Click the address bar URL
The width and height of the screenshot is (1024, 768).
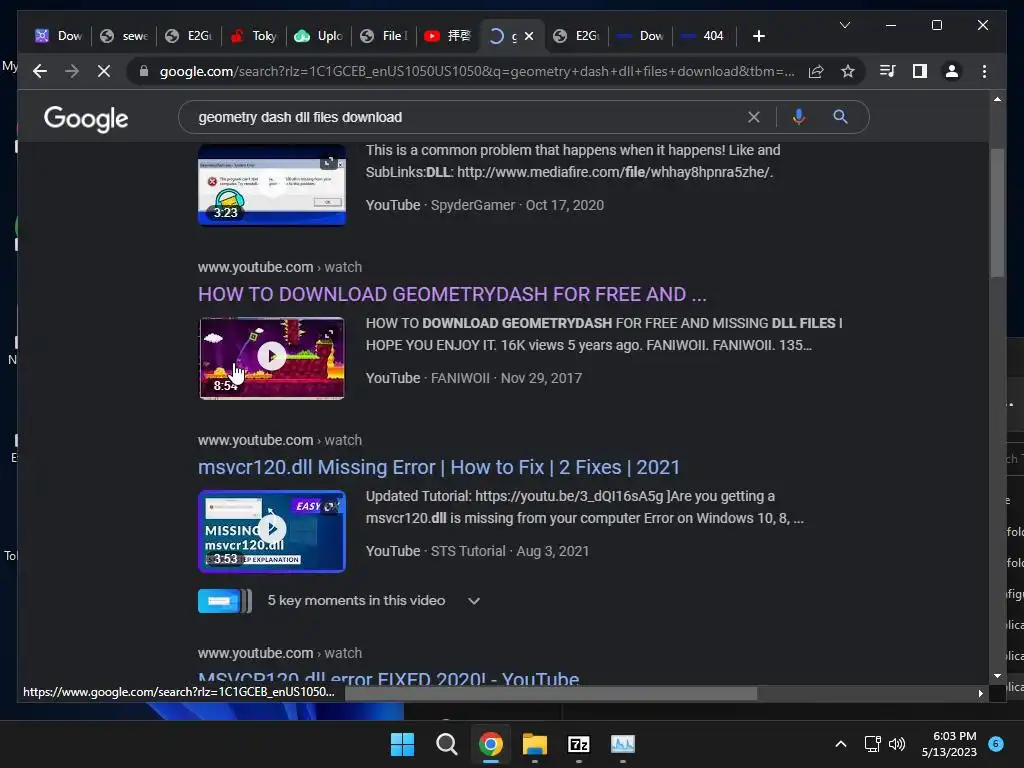coord(477,71)
